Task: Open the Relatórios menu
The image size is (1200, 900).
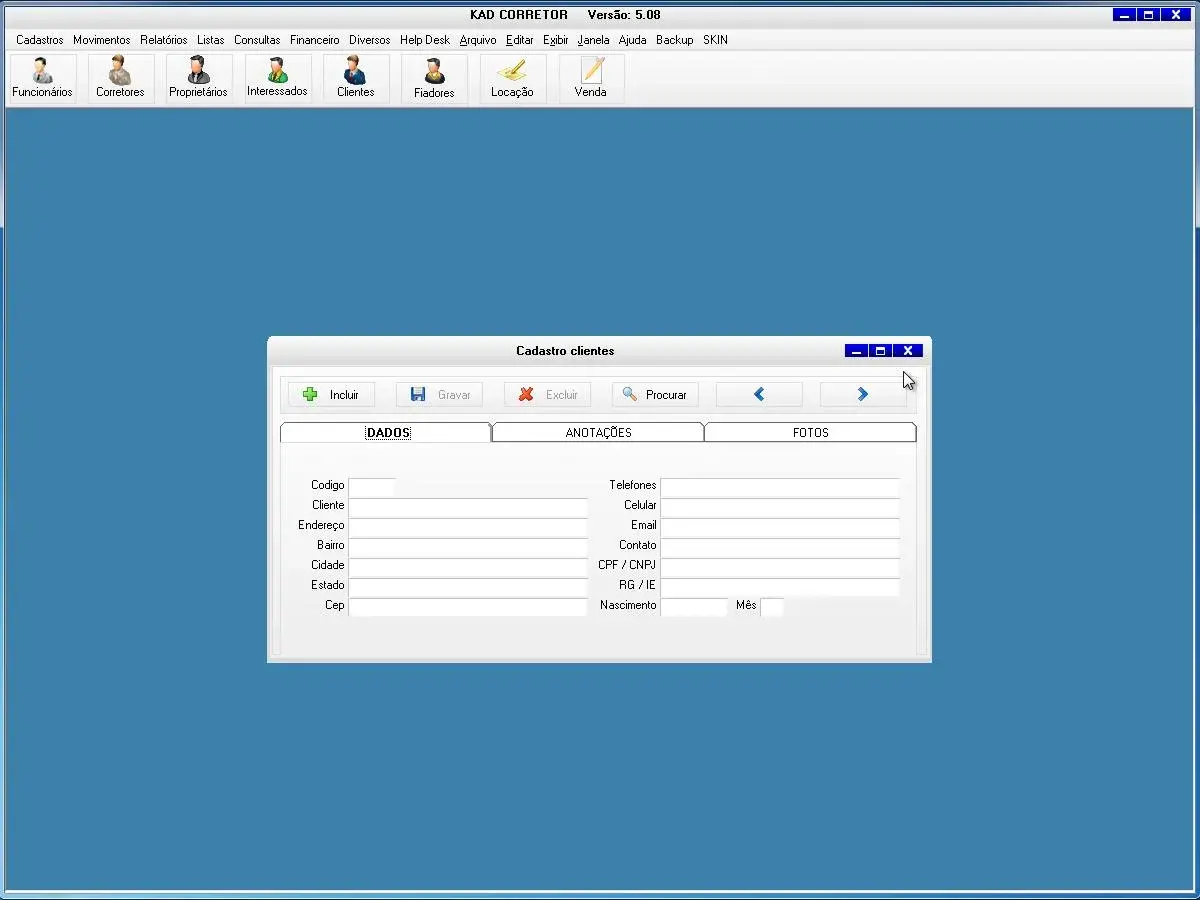Action: point(163,40)
